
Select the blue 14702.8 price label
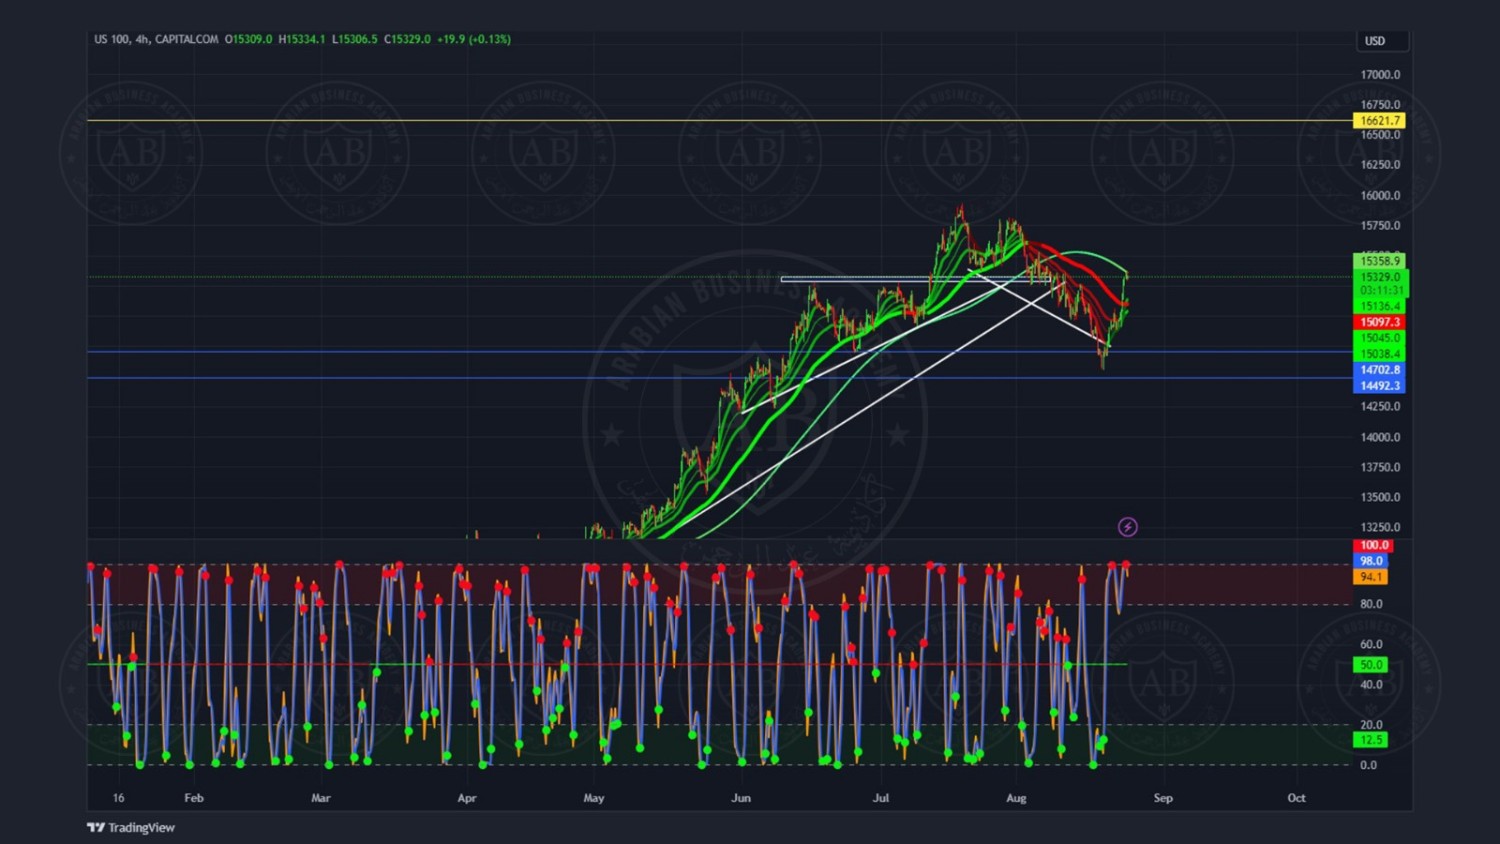coord(1379,370)
